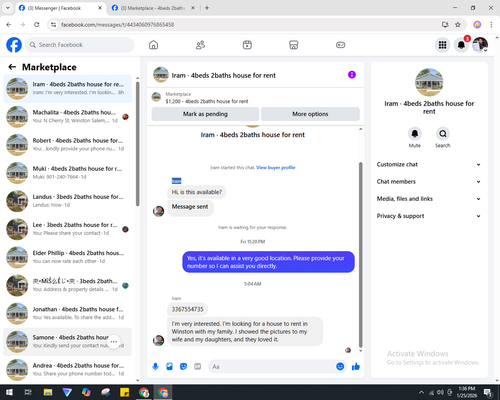Viewport: 500px width, 400px height.
Task: Open the Gaming icon in top navigation
Action: (x=340, y=45)
